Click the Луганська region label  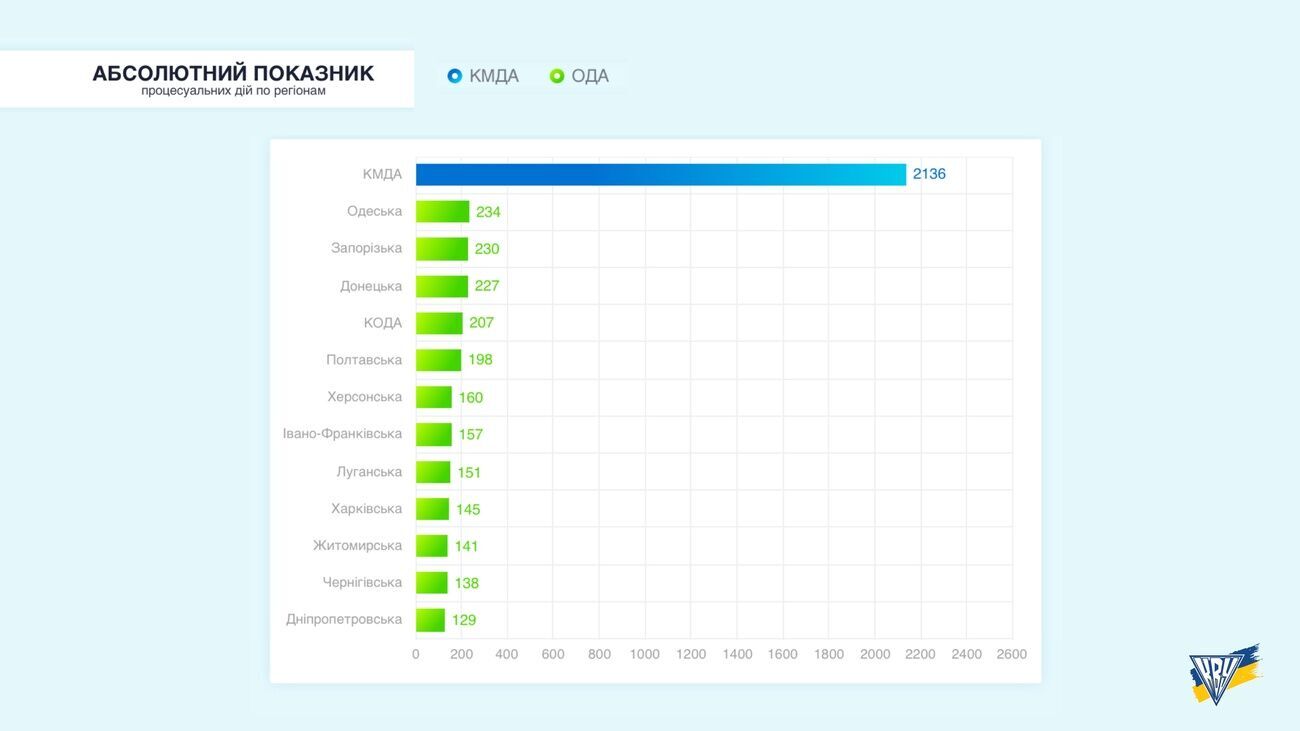tap(369, 472)
